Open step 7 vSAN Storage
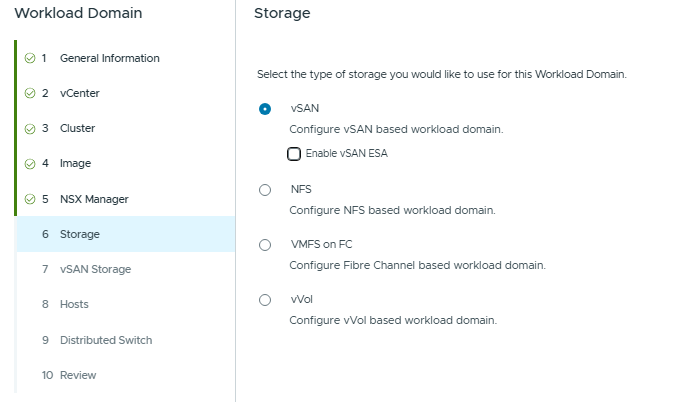Screen dimensions: 684x402 click(95, 269)
